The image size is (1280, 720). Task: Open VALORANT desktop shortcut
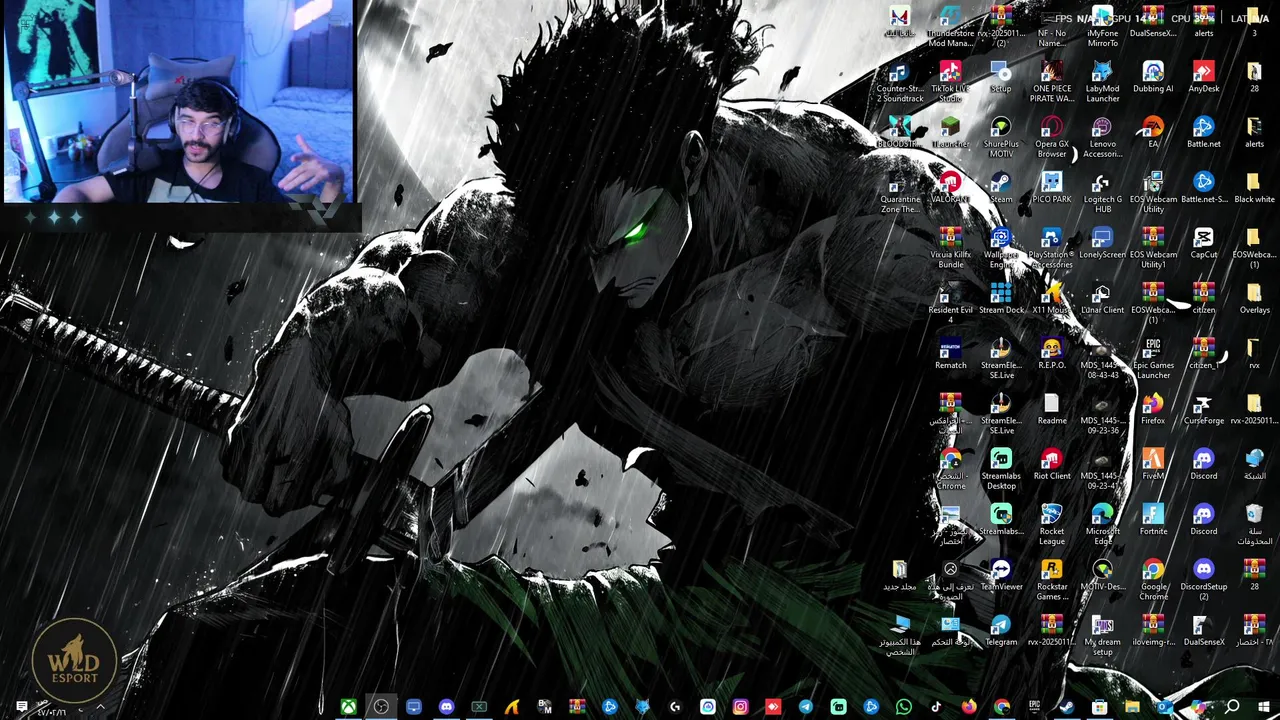tap(950, 188)
